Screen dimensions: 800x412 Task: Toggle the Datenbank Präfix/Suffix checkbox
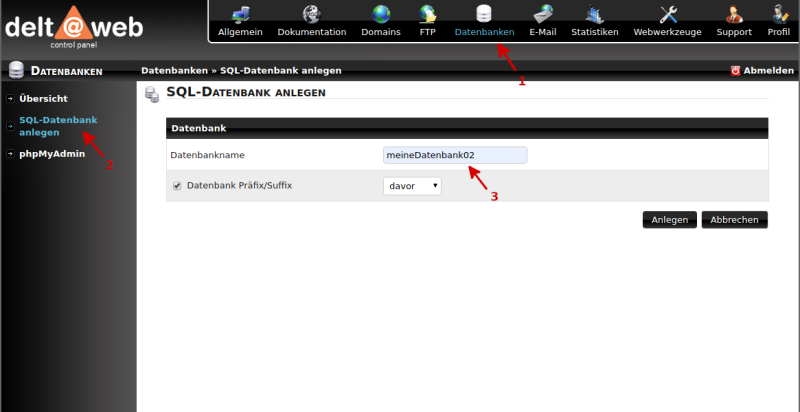point(177,186)
